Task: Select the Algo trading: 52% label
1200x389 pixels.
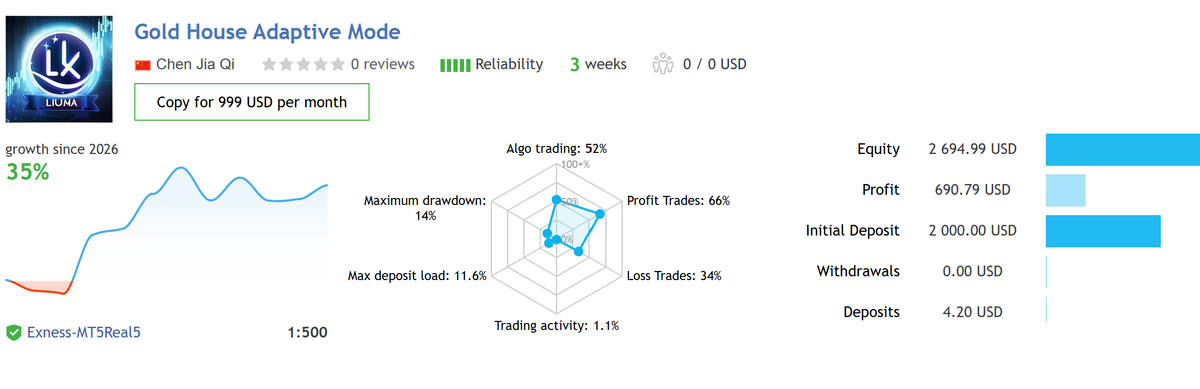Action: [x=557, y=148]
